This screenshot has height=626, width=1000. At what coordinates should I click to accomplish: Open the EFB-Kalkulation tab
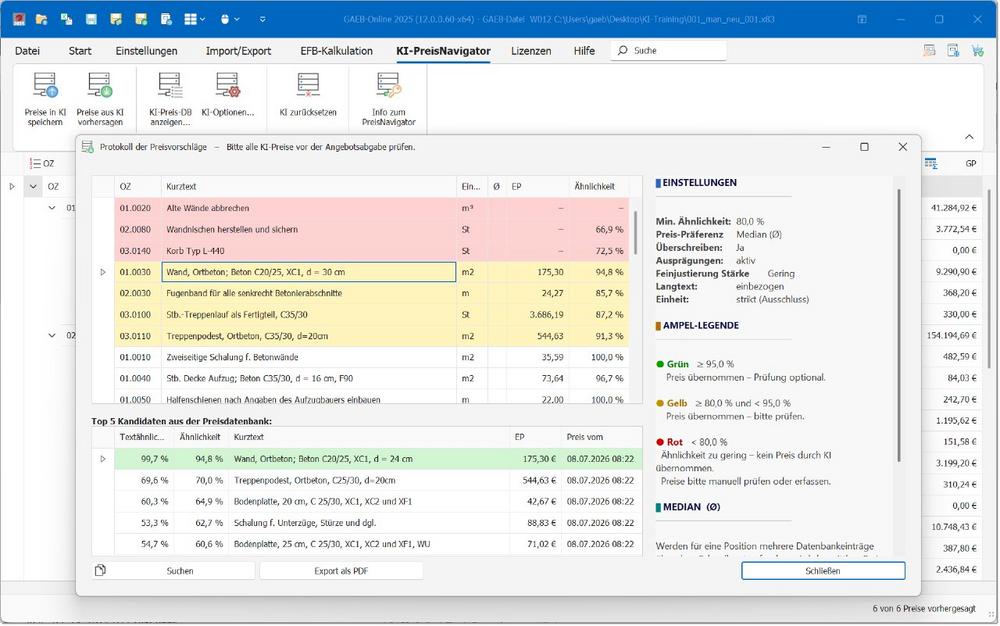337,51
